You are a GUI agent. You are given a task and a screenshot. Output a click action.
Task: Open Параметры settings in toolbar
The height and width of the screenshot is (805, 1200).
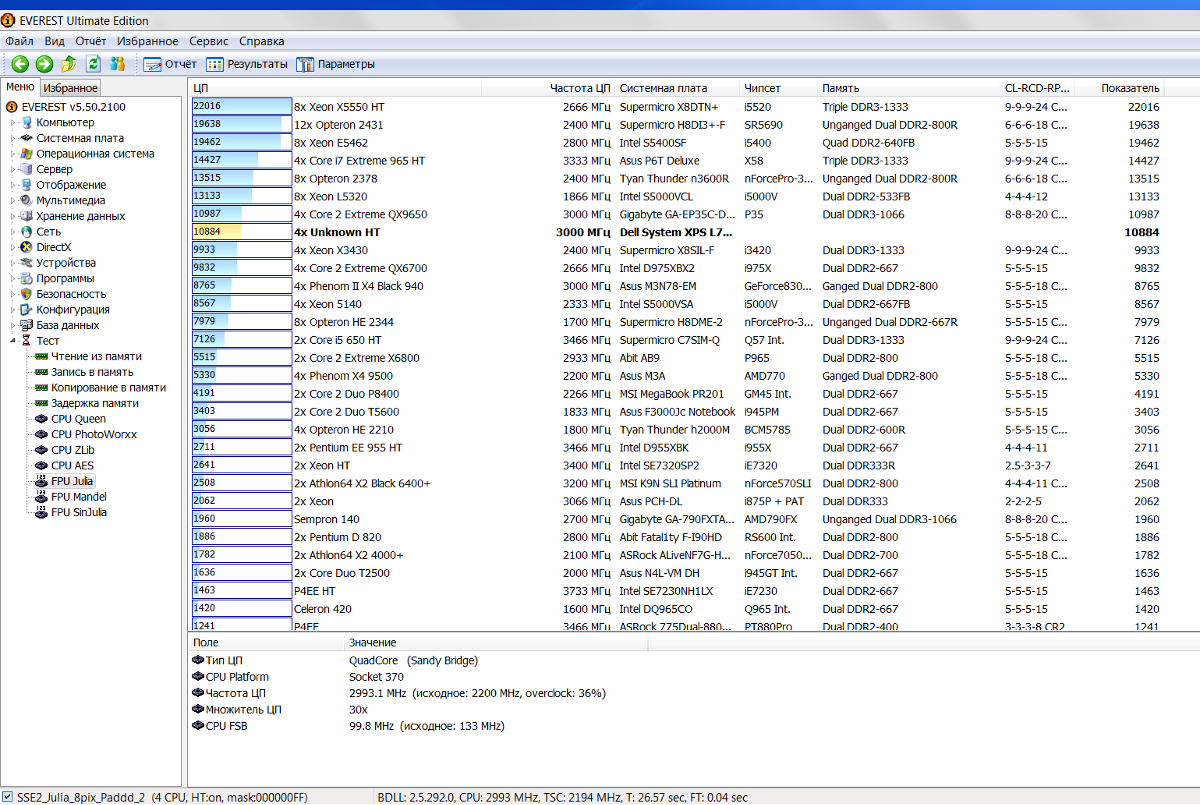(x=336, y=64)
